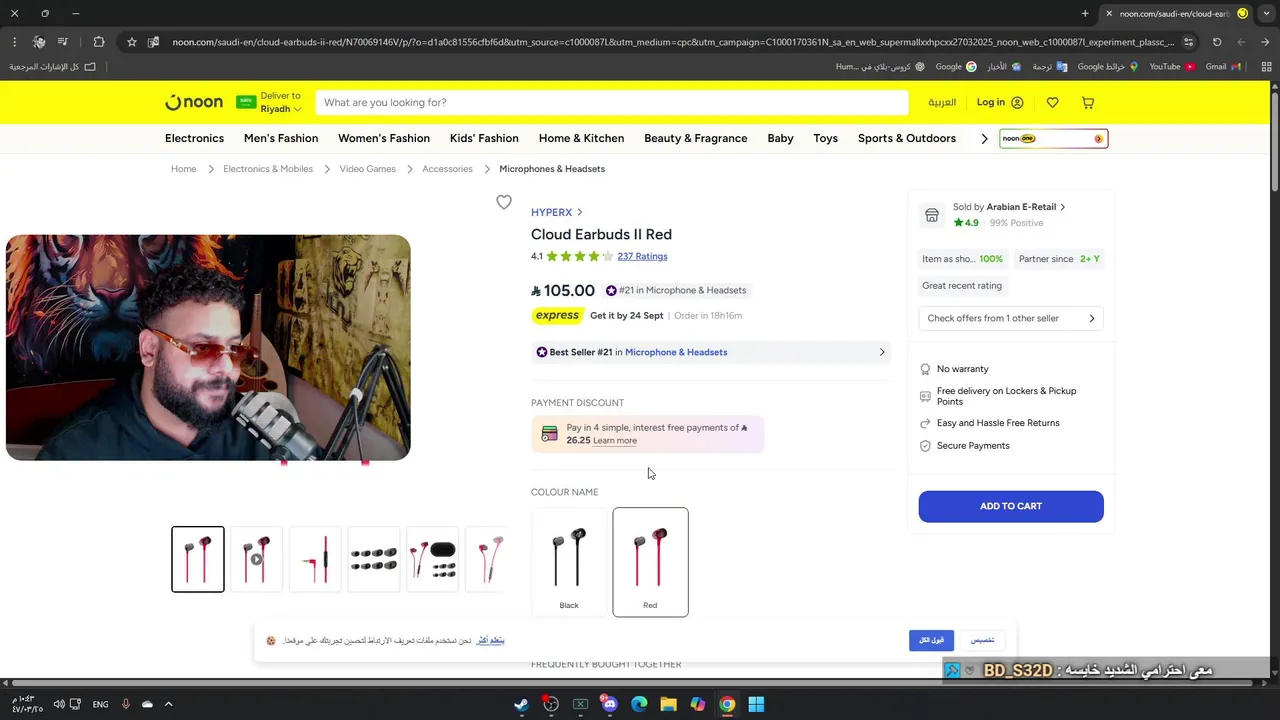Open the Women's Fashion category menu

(384, 138)
